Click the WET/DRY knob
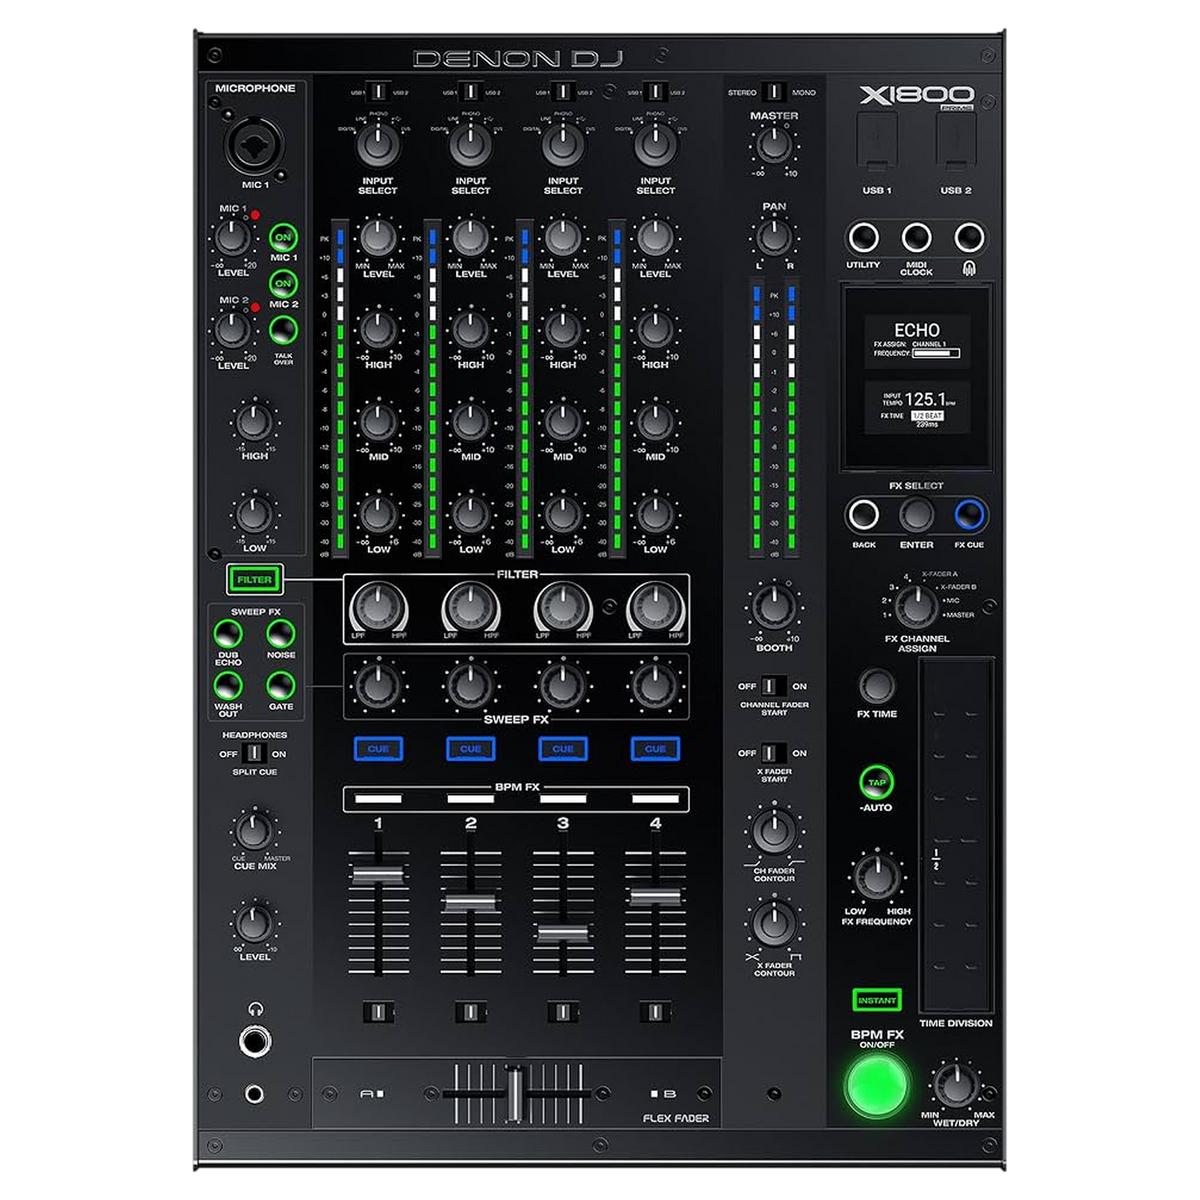 click(x=957, y=1086)
